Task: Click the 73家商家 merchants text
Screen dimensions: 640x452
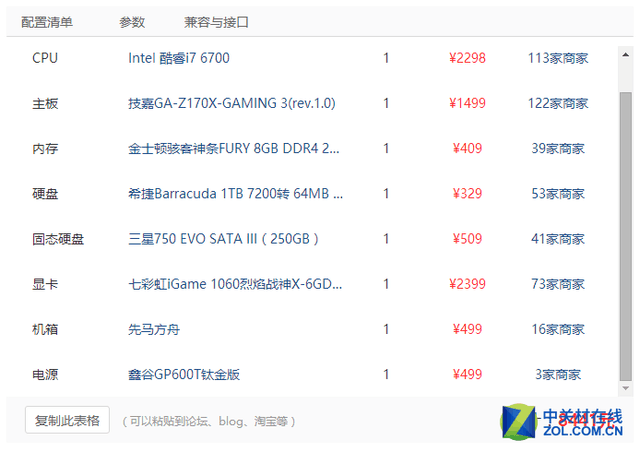Action: click(558, 284)
